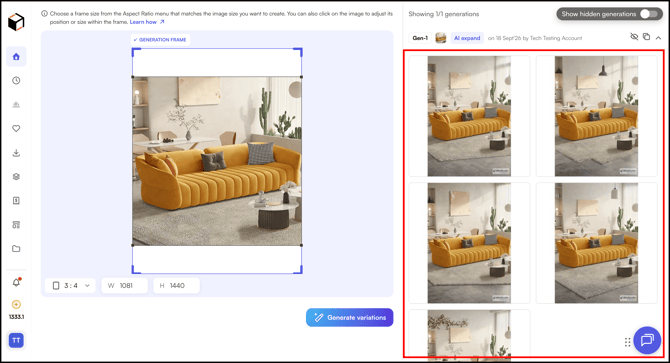Click the layers stack icon in sidebar

(x=16, y=176)
